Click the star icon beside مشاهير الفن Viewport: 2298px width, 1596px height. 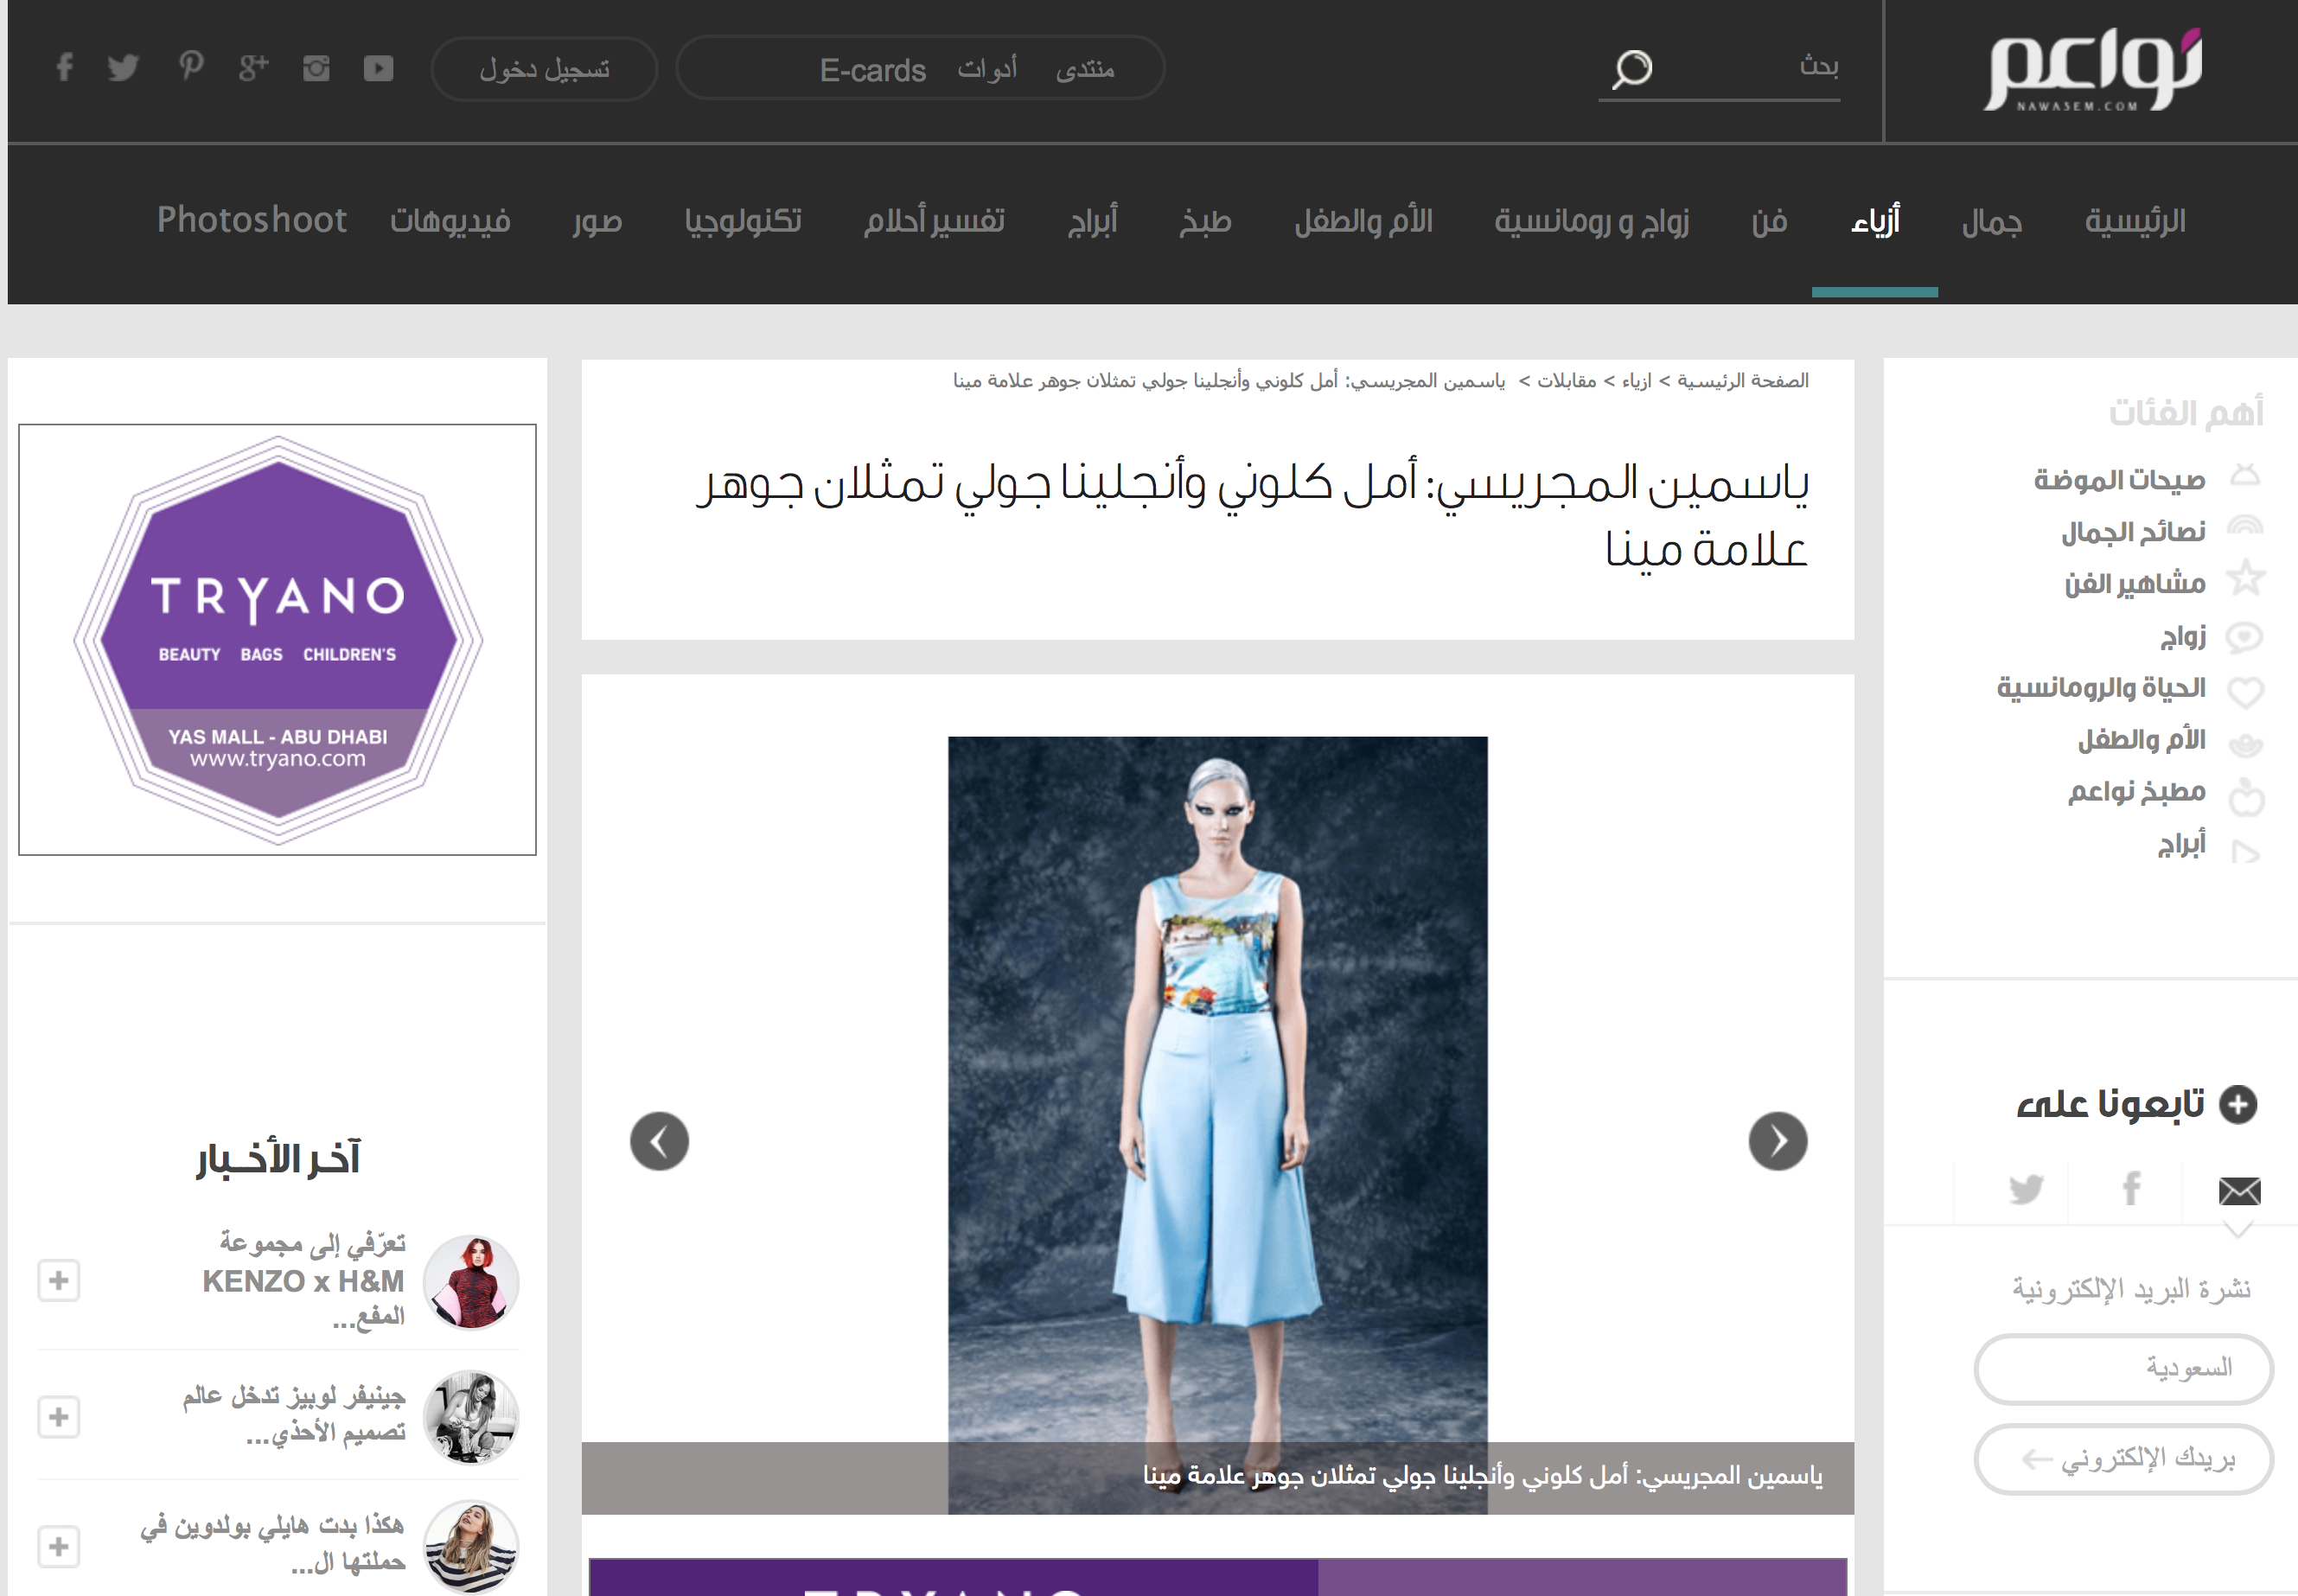[x=2245, y=578]
